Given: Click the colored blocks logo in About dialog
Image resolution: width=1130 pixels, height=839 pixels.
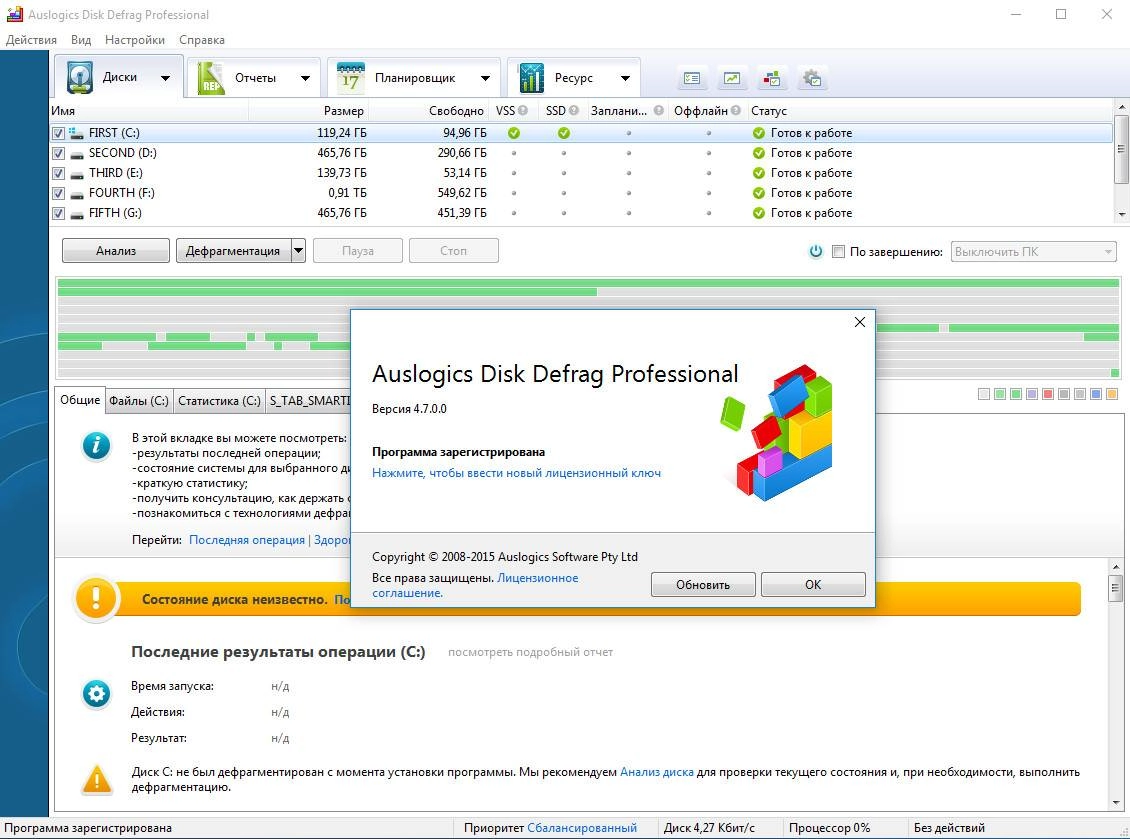Looking at the screenshot, I should (x=778, y=431).
